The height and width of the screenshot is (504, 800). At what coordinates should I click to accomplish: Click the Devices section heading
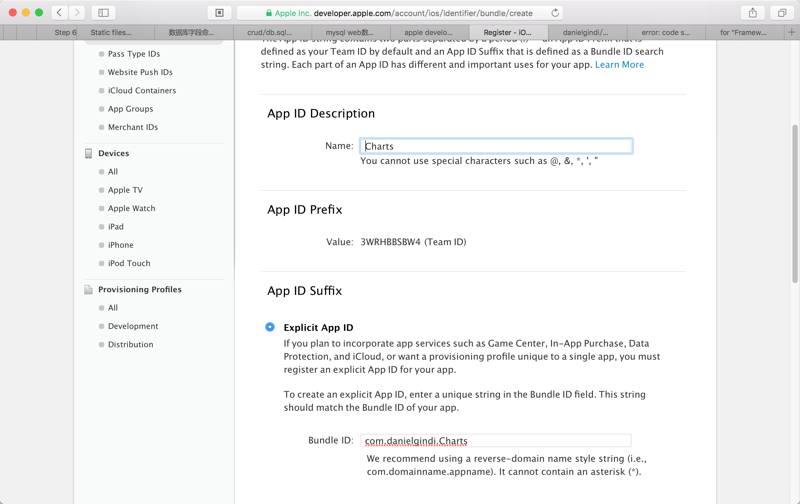coord(113,153)
